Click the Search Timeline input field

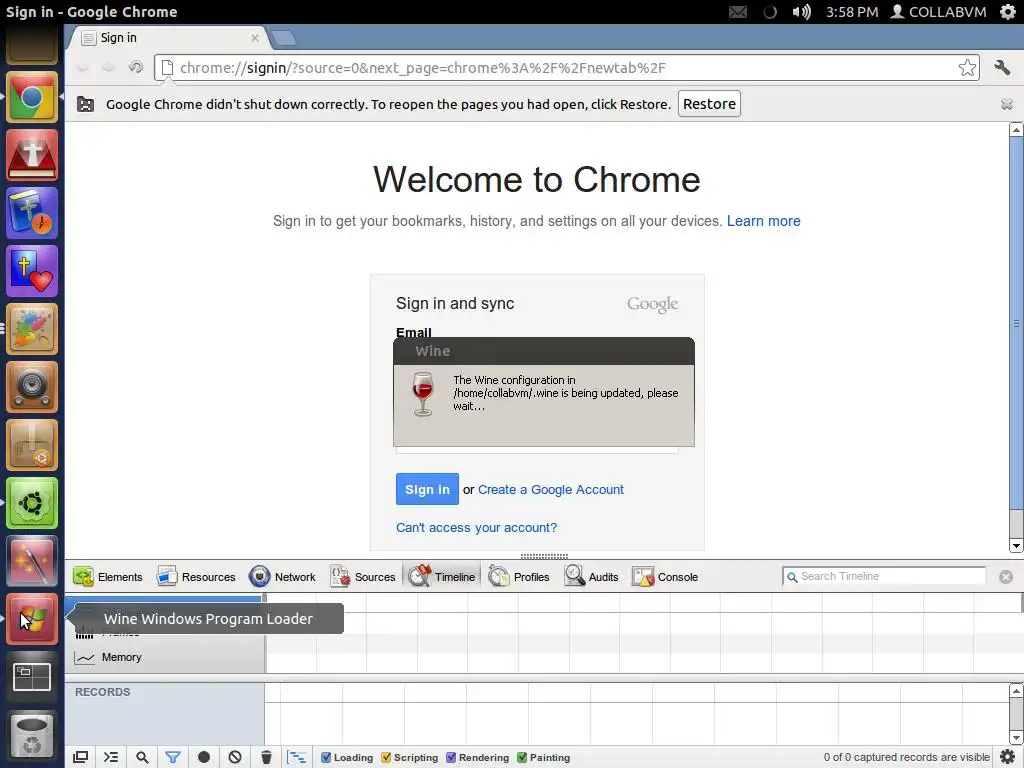pos(884,576)
